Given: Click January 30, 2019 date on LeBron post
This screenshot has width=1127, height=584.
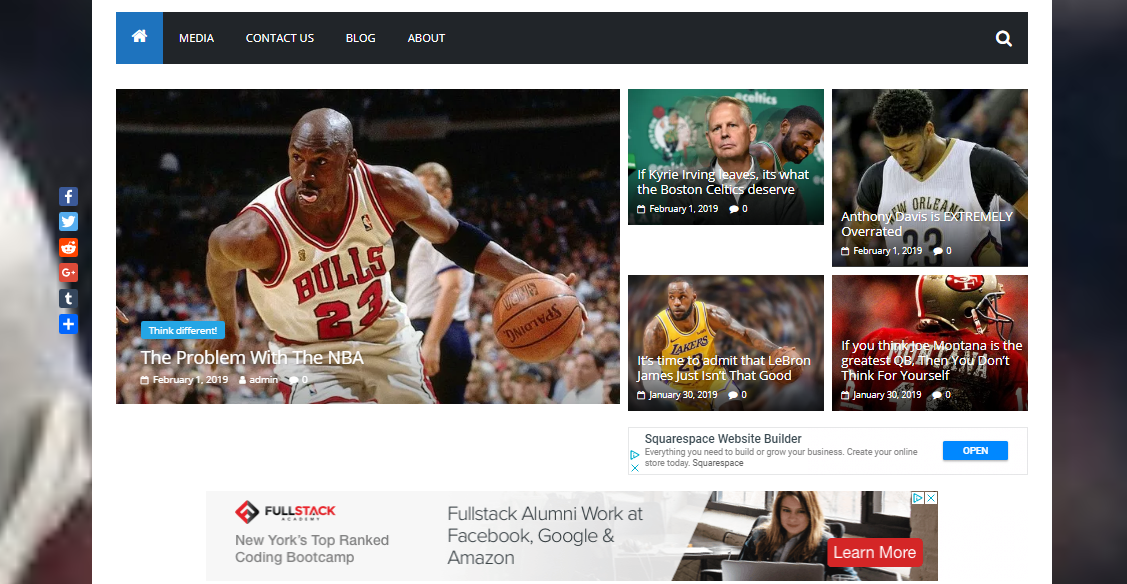Looking at the screenshot, I should tap(683, 395).
